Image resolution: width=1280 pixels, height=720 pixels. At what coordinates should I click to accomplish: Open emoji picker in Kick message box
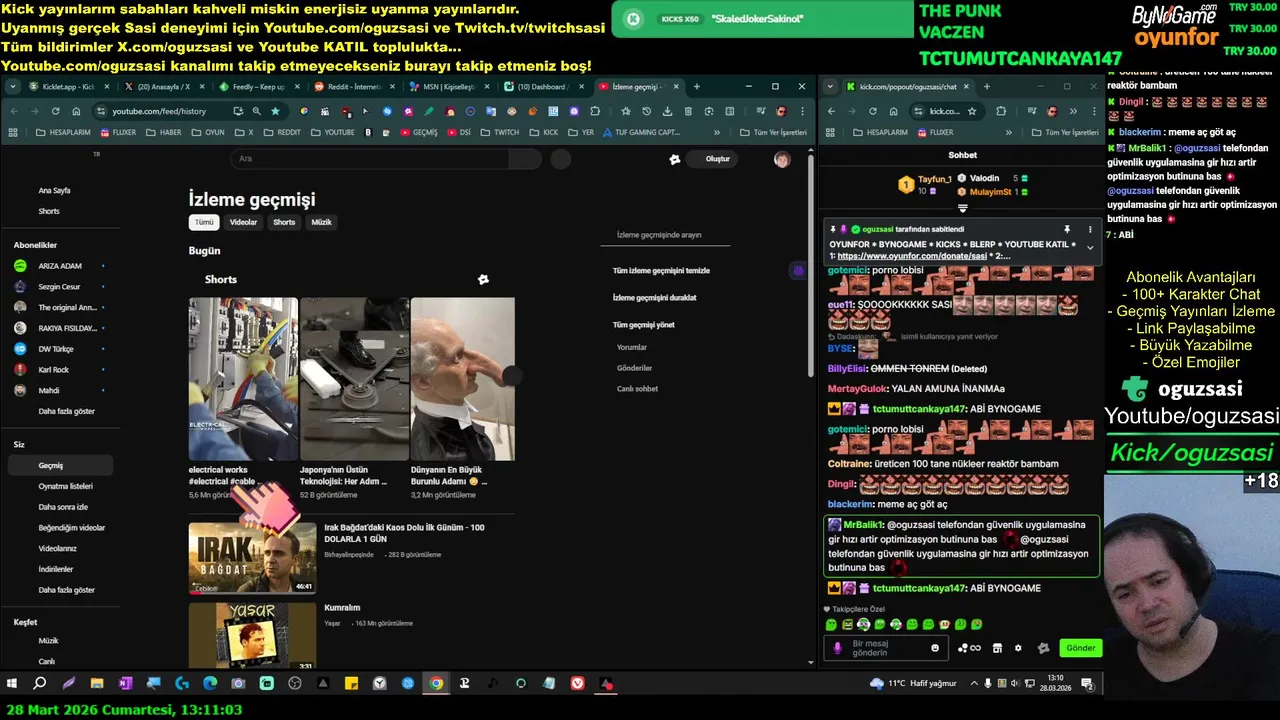(x=935, y=648)
